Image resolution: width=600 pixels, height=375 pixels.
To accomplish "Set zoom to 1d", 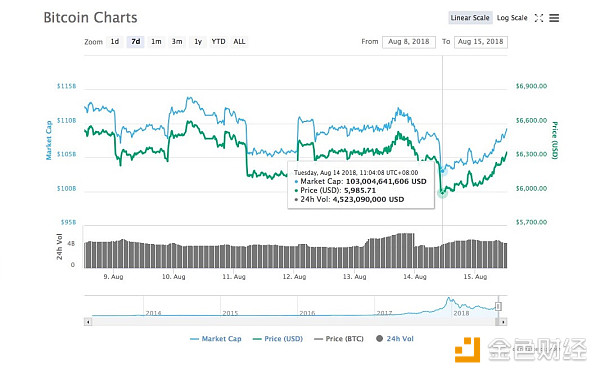I will pyautogui.click(x=115, y=42).
